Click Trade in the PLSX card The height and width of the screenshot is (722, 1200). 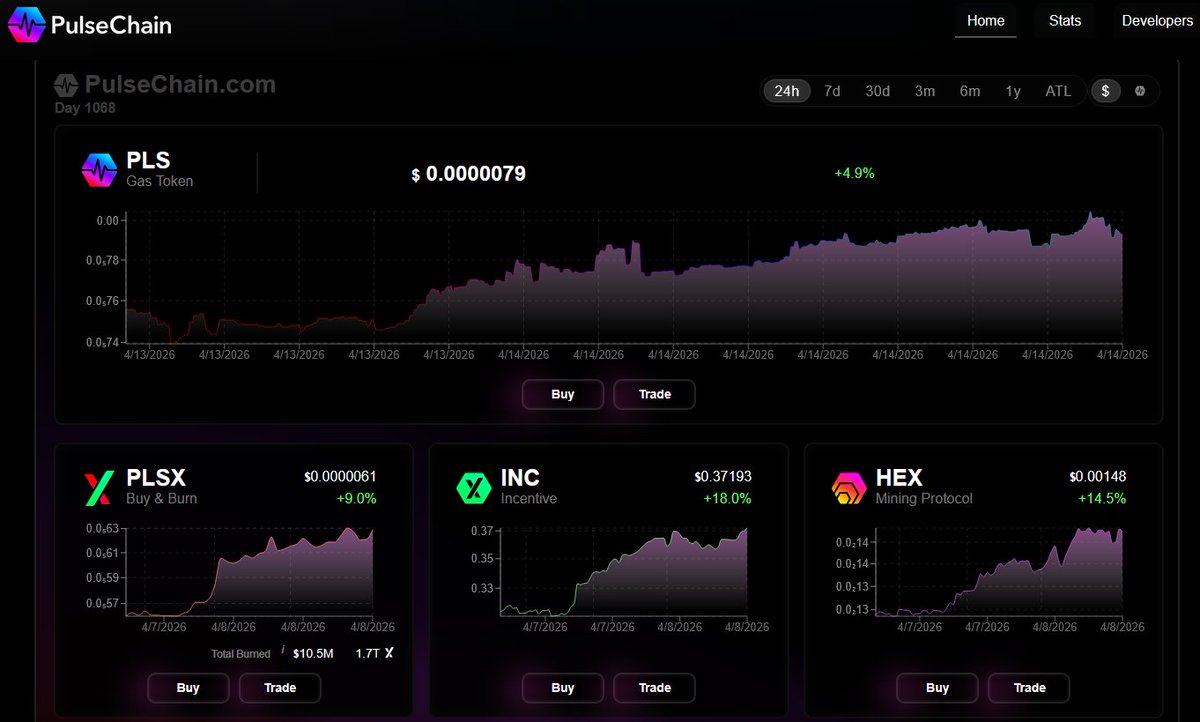pyautogui.click(x=280, y=688)
